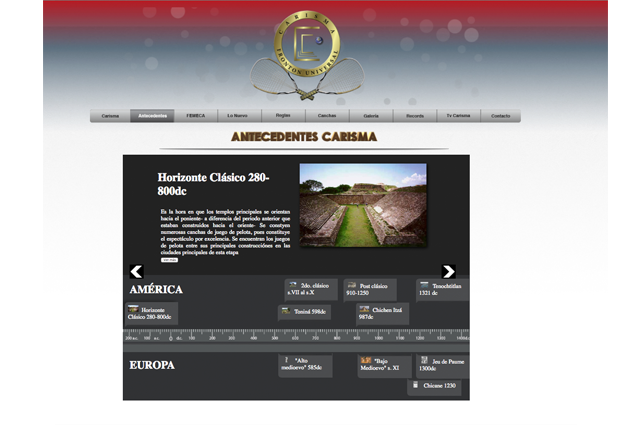Click the previous slide arrow

137,271
